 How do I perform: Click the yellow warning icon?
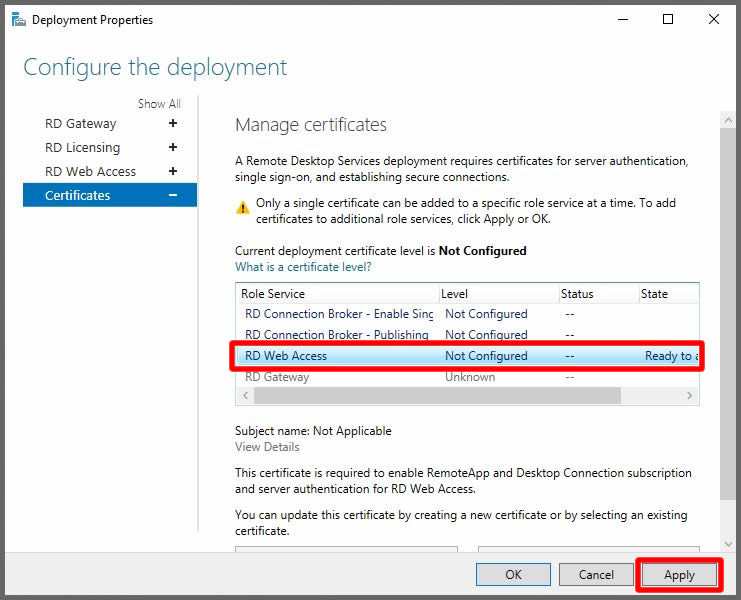242,207
